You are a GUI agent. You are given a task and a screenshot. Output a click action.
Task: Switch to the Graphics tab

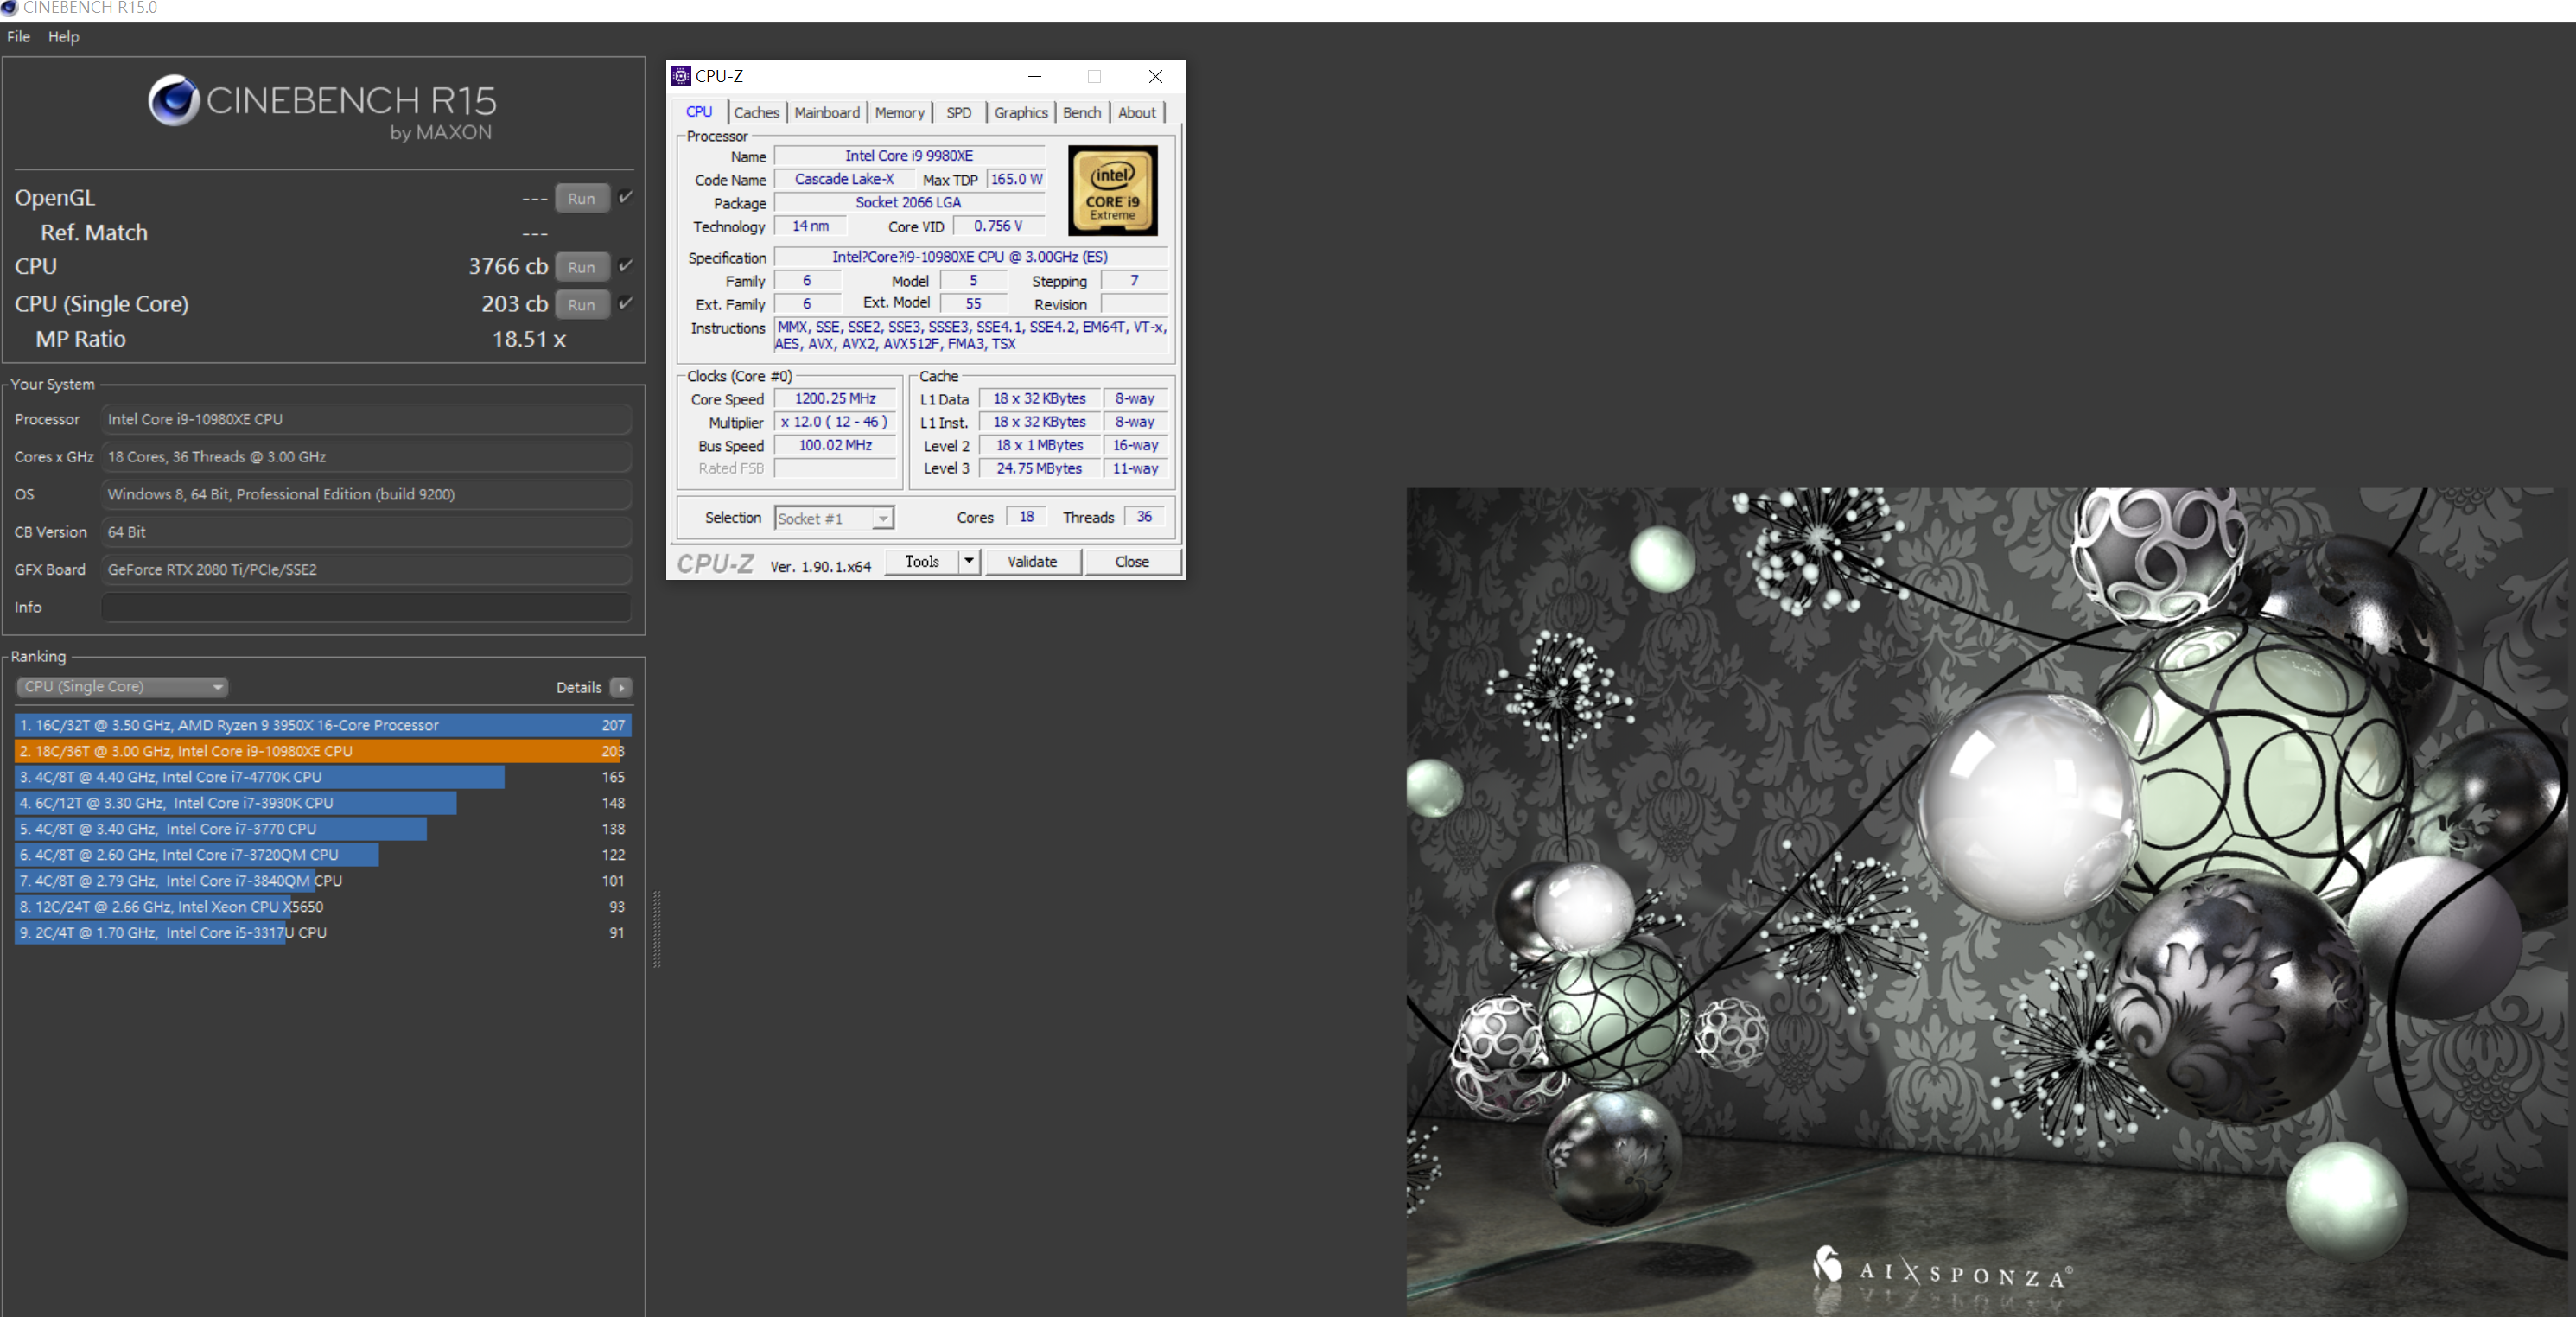click(1021, 113)
